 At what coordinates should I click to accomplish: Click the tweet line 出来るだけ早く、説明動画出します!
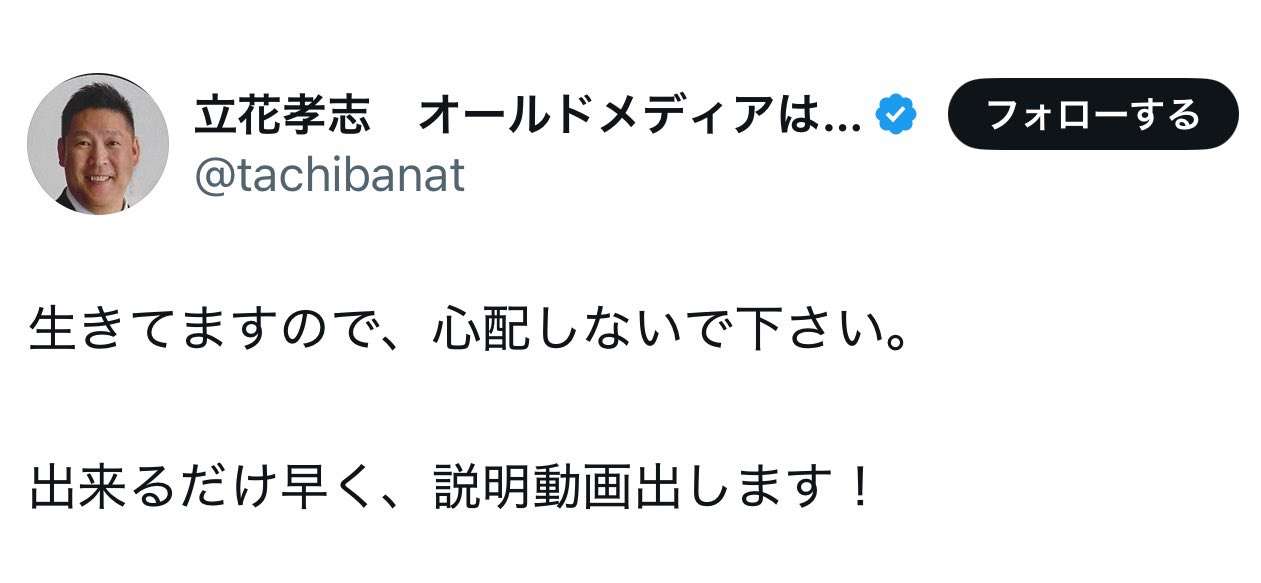pyautogui.click(x=452, y=488)
